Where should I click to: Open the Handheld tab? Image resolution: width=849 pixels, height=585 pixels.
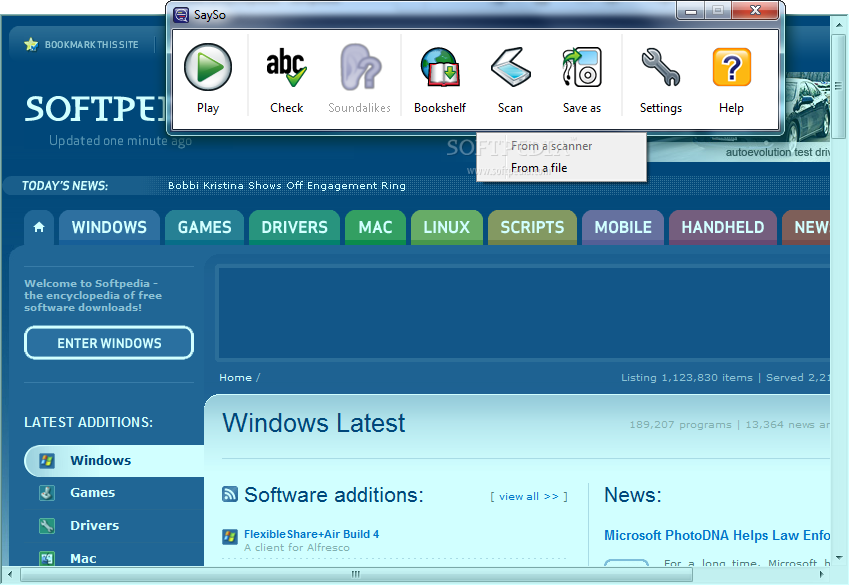click(723, 227)
